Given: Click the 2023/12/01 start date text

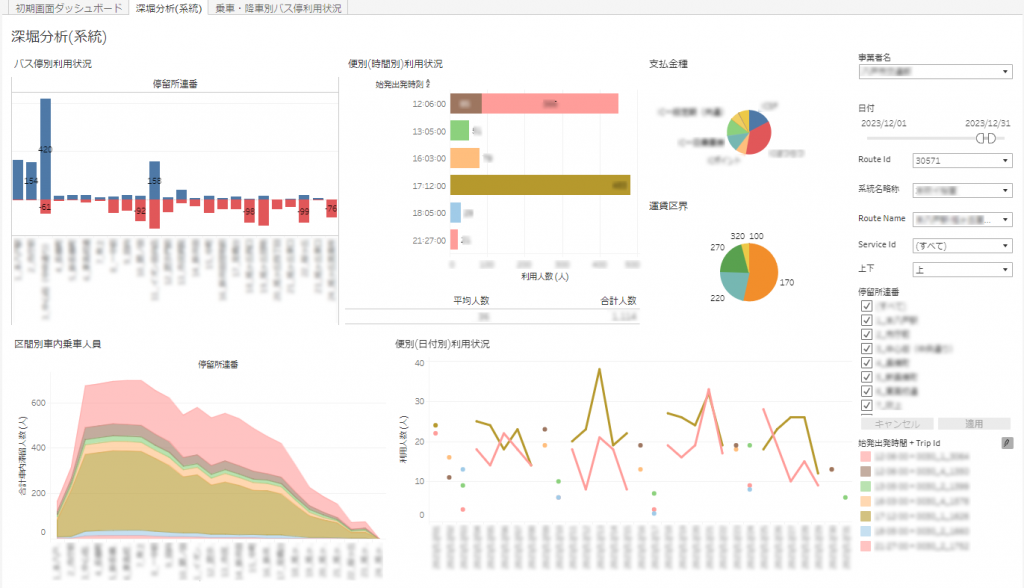Looking at the screenshot, I should pos(884,123).
